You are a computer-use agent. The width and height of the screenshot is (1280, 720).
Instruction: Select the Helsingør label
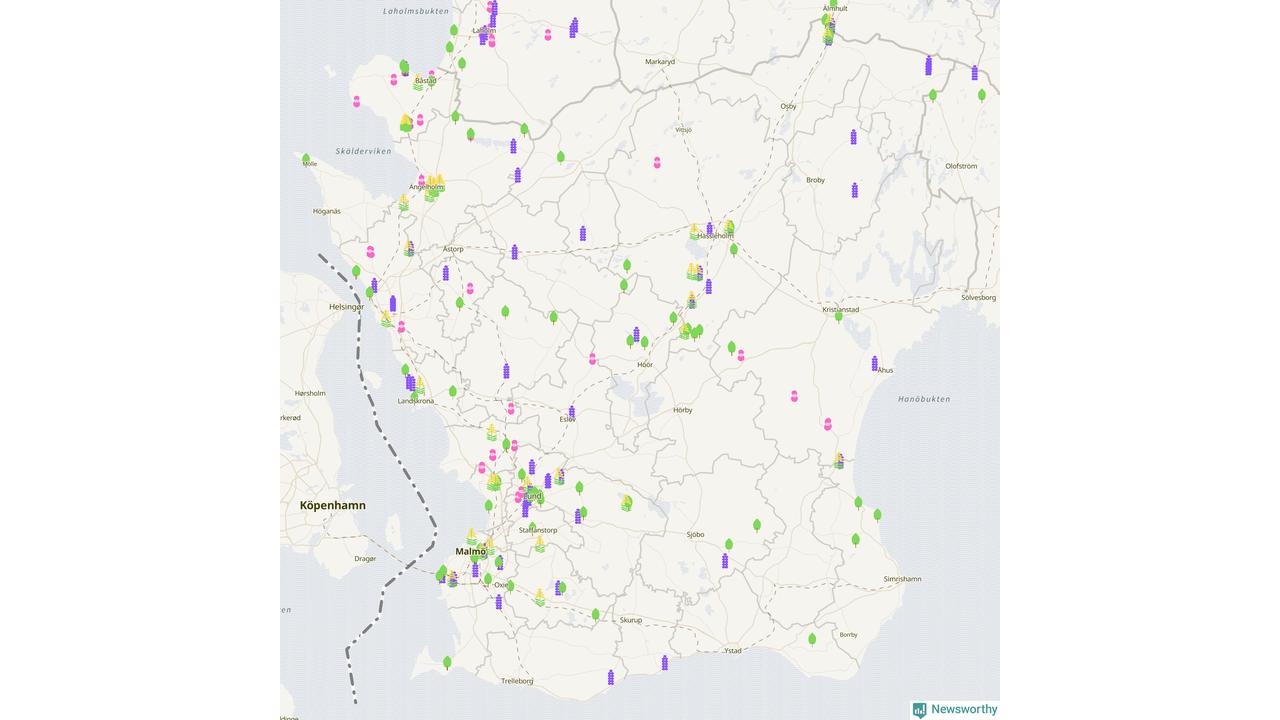tap(347, 307)
